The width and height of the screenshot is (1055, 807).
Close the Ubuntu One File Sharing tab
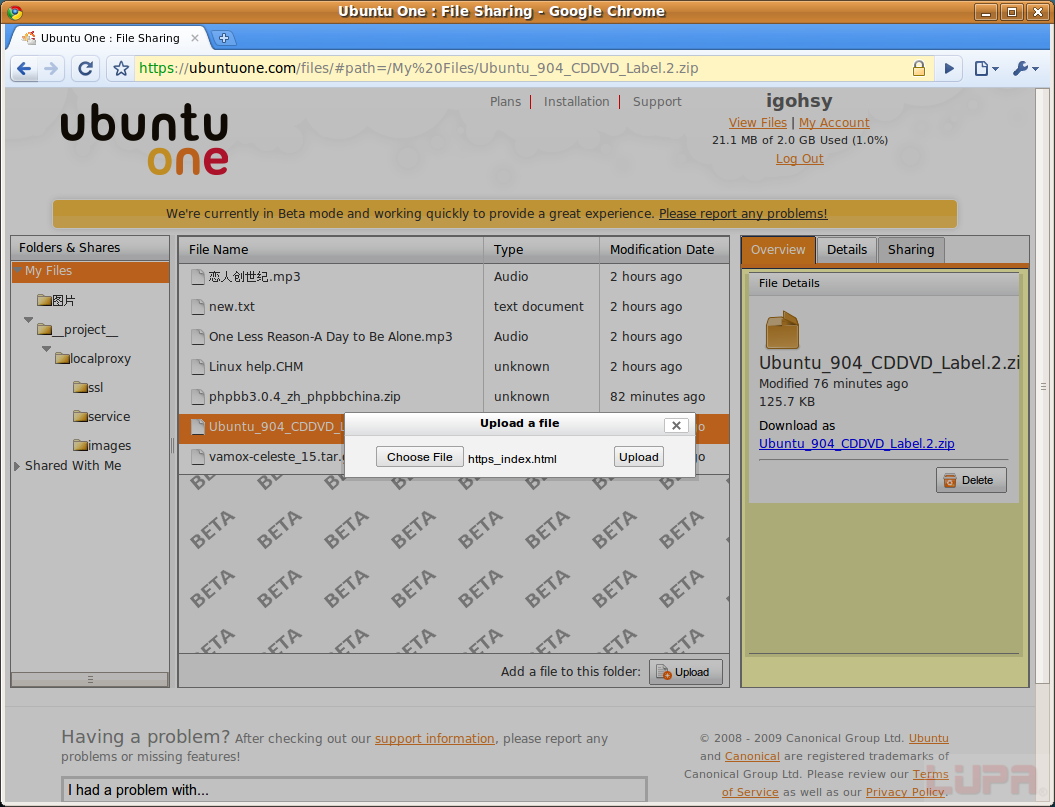pyautogui.click(x=194, y=38)
